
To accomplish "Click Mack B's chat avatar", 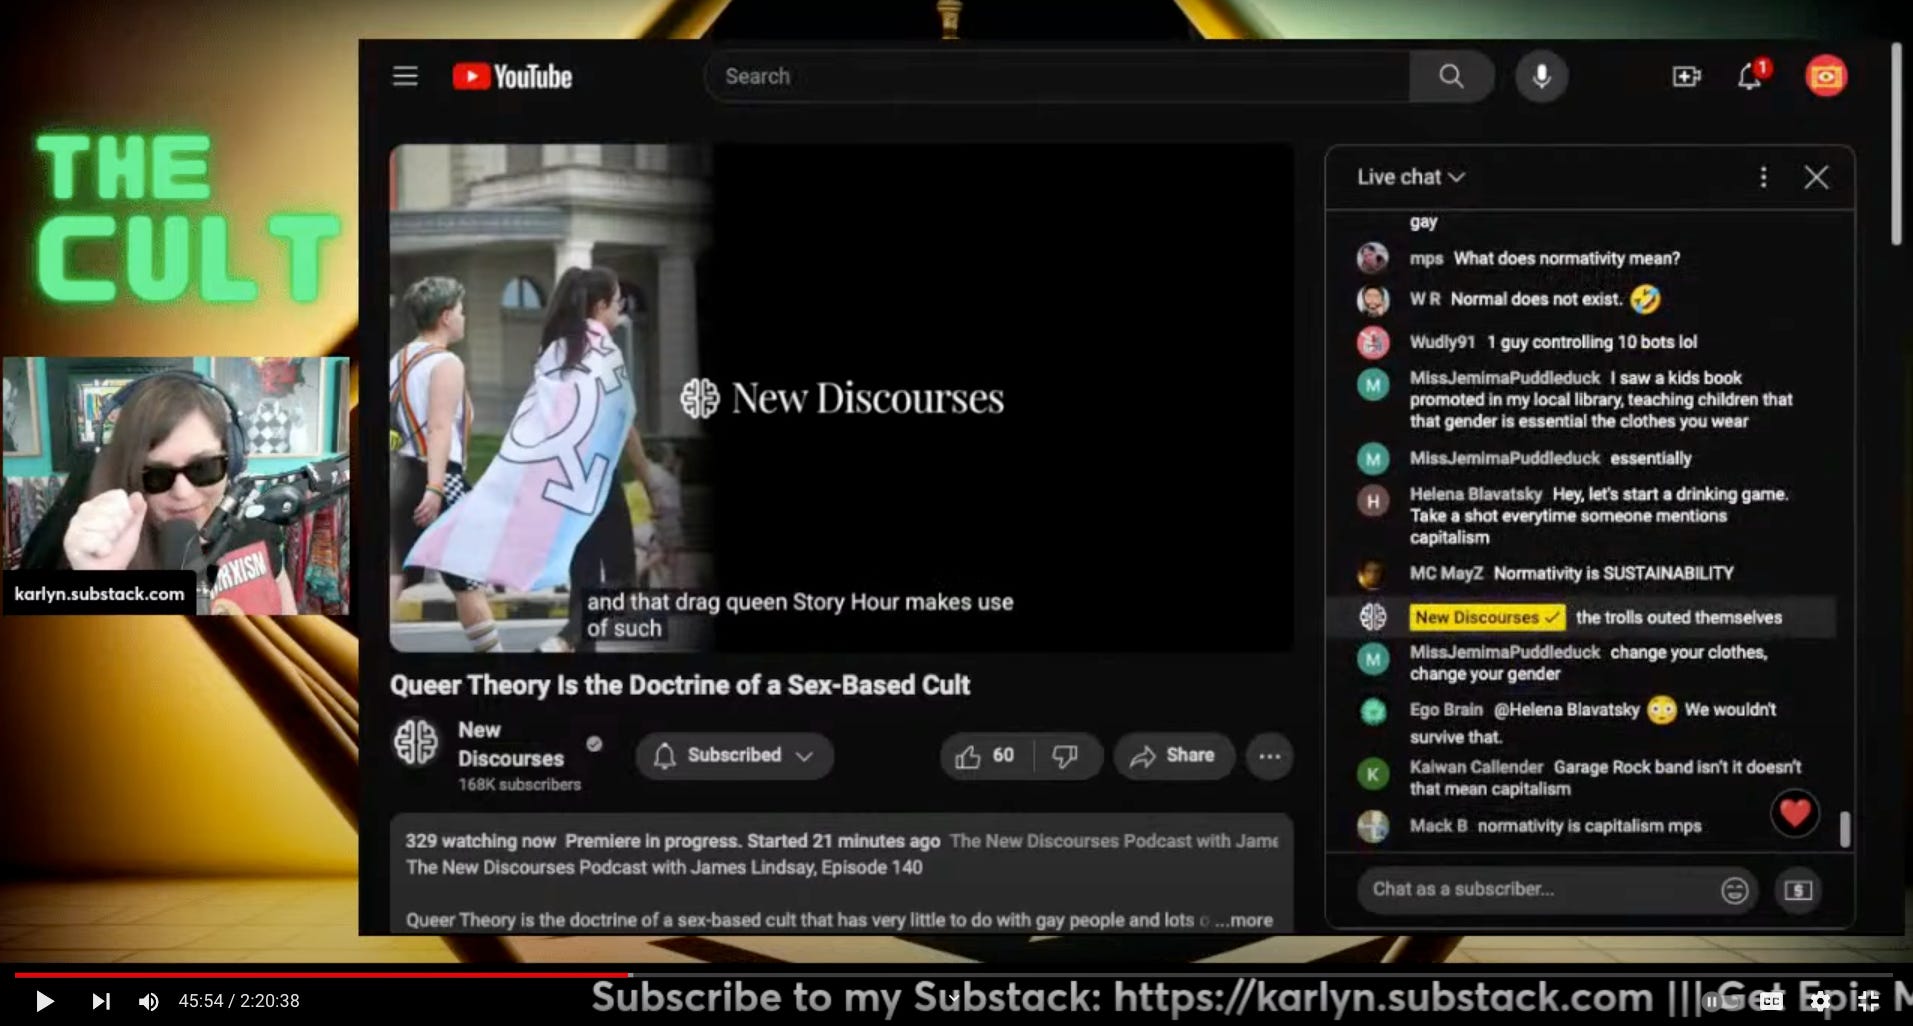I will (1373, 826).
